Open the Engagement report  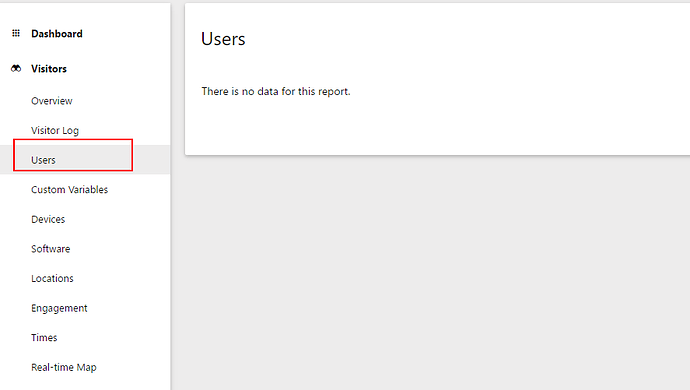coord(59,308)
